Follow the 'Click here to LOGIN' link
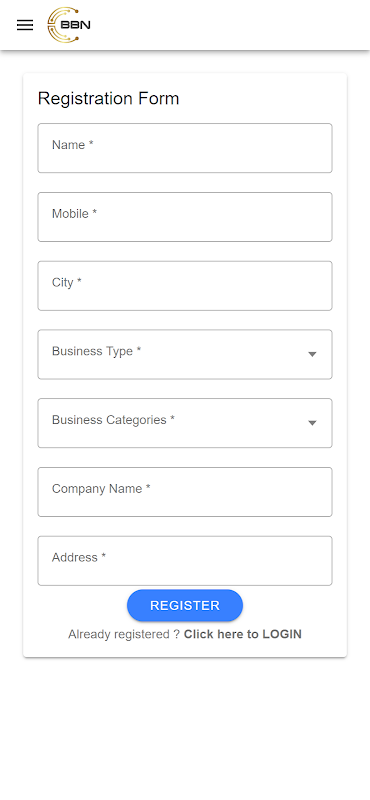The width and height of the screenshot is (370, 800). click(243, 634)
